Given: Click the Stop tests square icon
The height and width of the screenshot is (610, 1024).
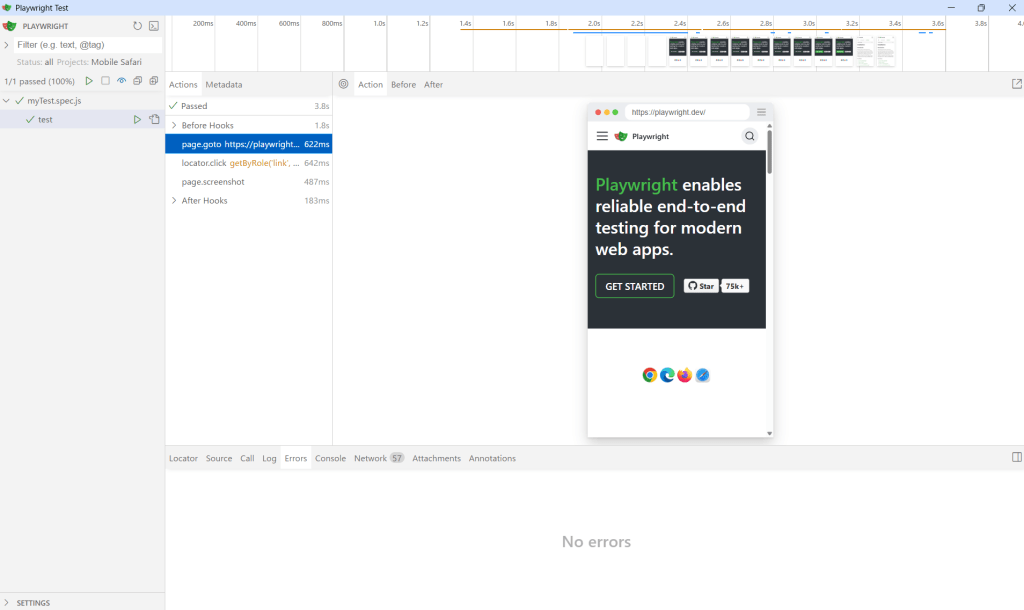Looking at the screenshot, I should [x=105, y=81].
